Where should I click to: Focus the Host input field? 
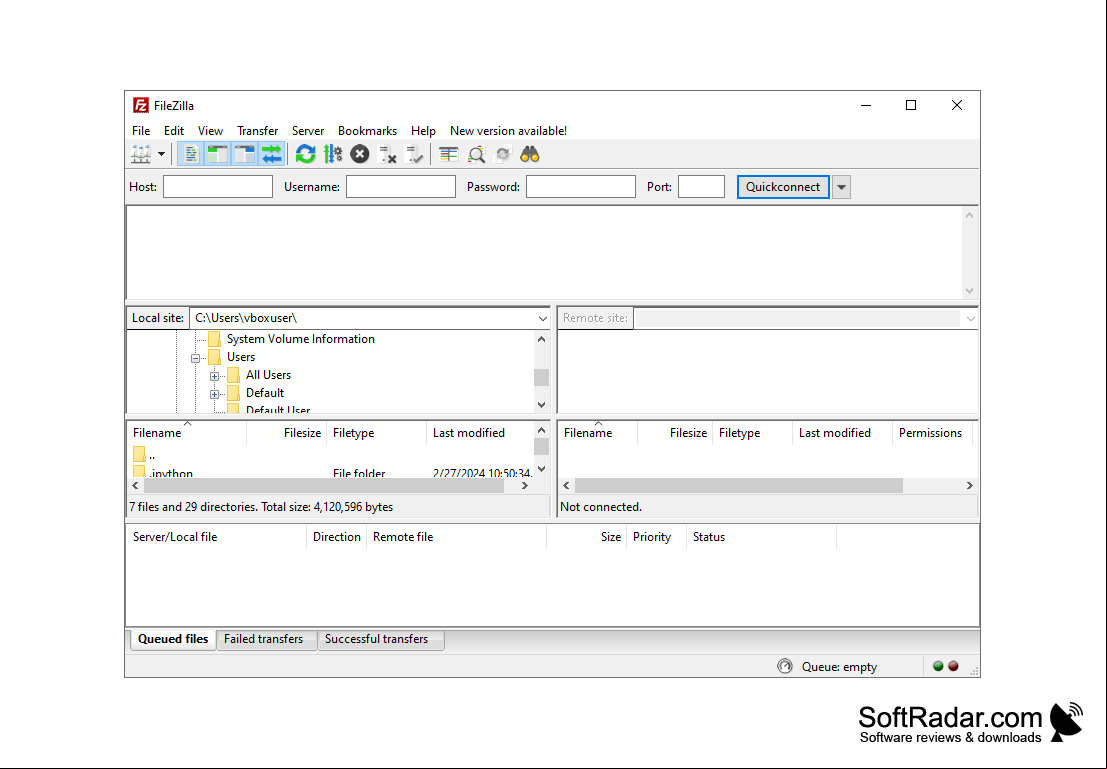[x=218, y=187]
